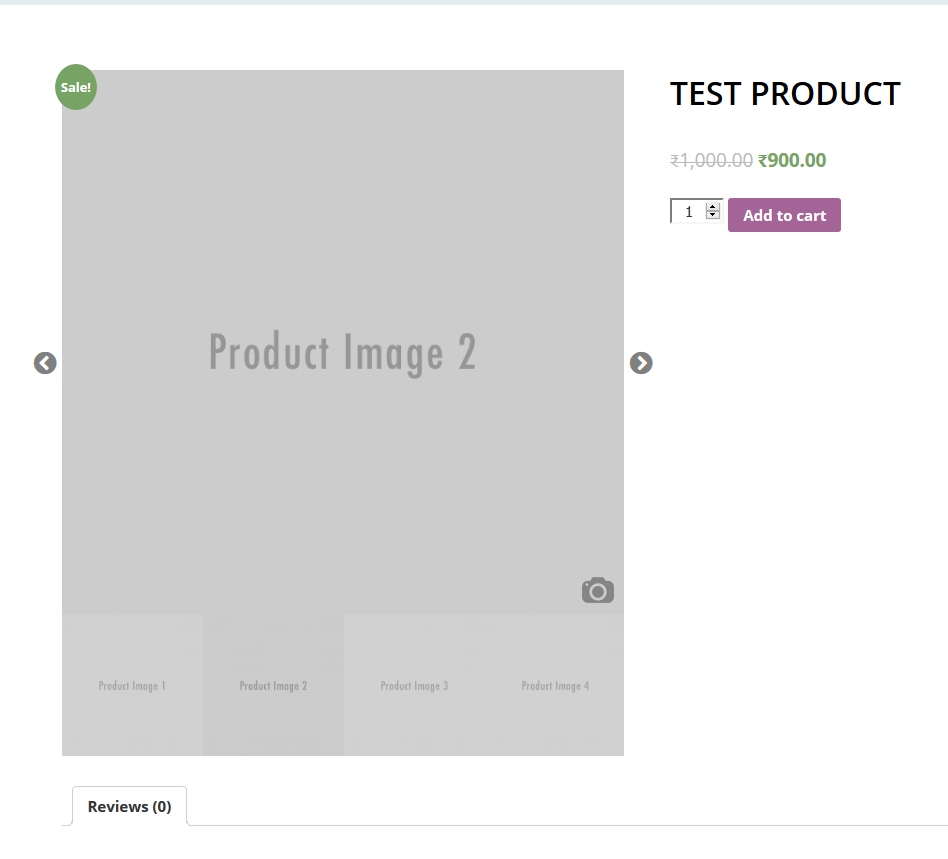The width and height of the screenshot is (948, 859).
Task: Select Product Image 4 thumbnail
Action: click(x=554, y=686)
